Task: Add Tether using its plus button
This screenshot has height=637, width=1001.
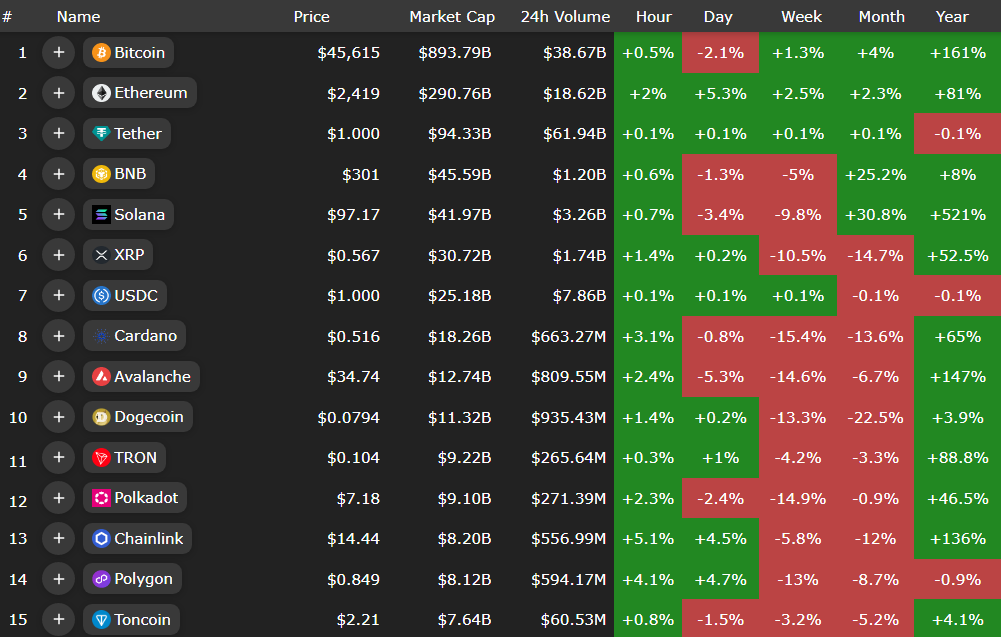Action: click(x=58, y=134)
